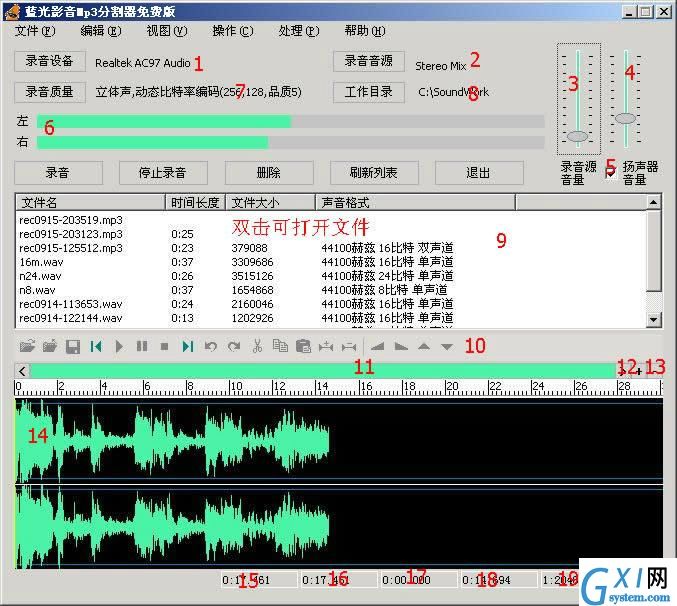Click the 退出 button
The image size is (677, 606).
pos(479,173)
